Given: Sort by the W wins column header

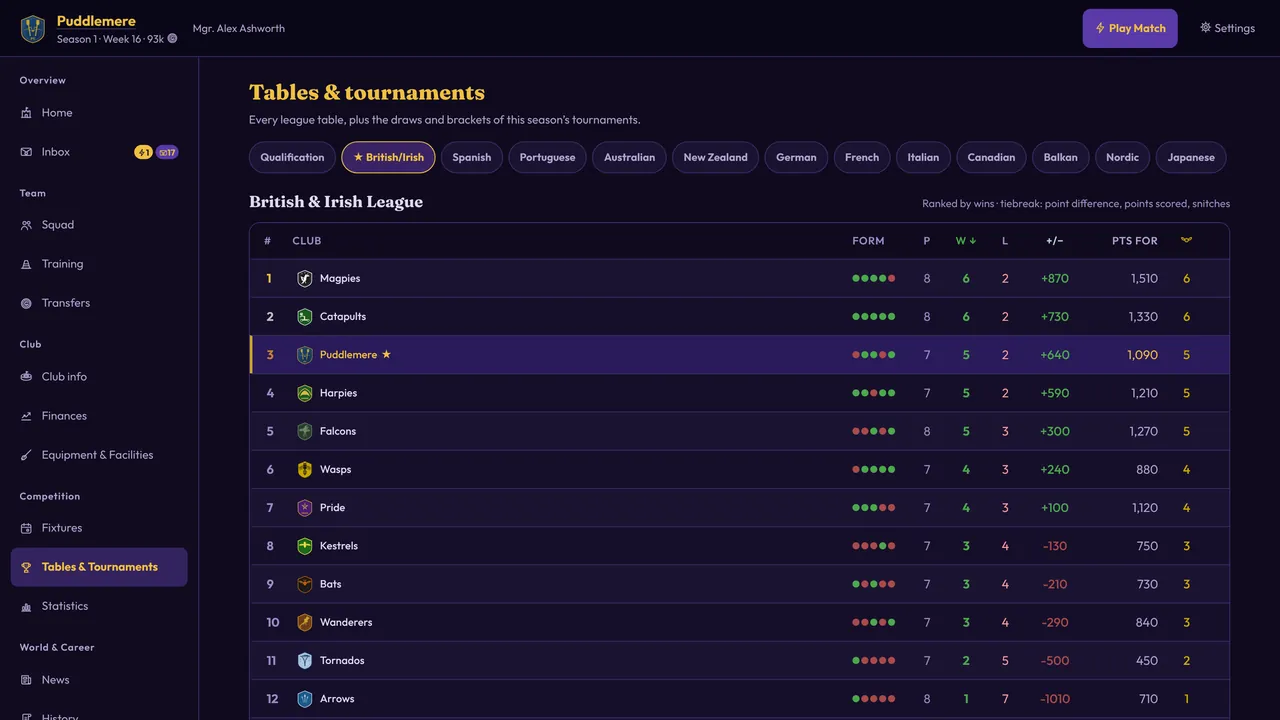Looking at the screenshot, I should click(966, 241).
